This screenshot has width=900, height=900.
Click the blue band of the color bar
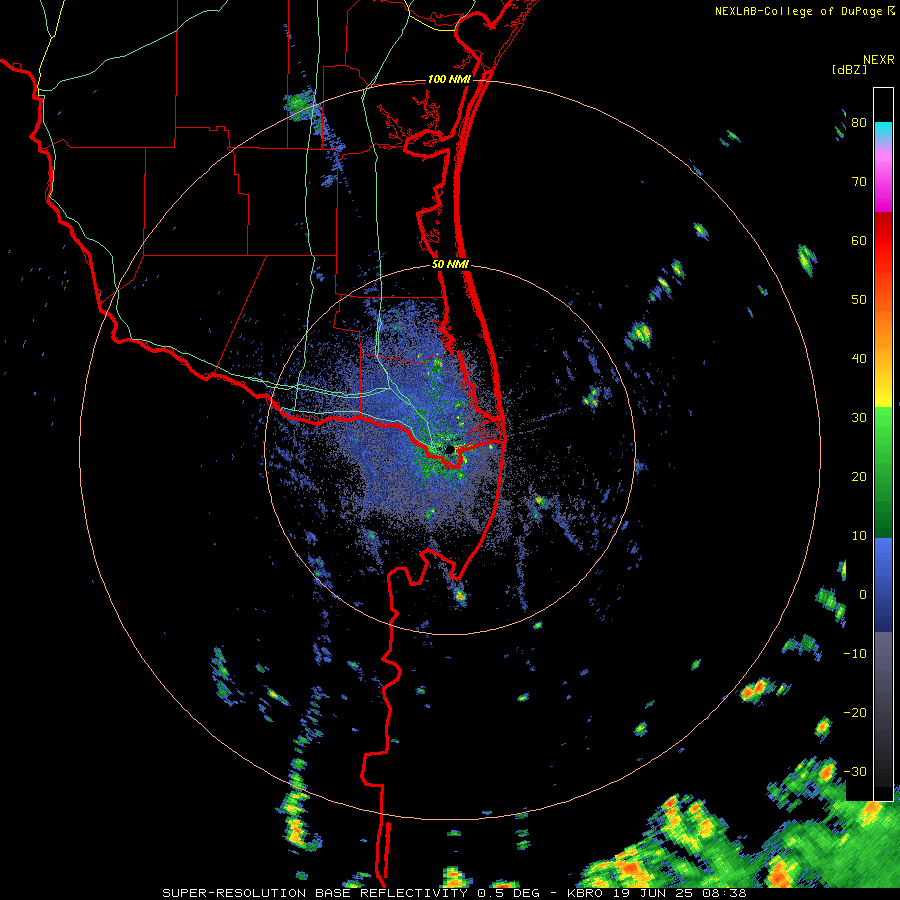(x=883, y=585)
